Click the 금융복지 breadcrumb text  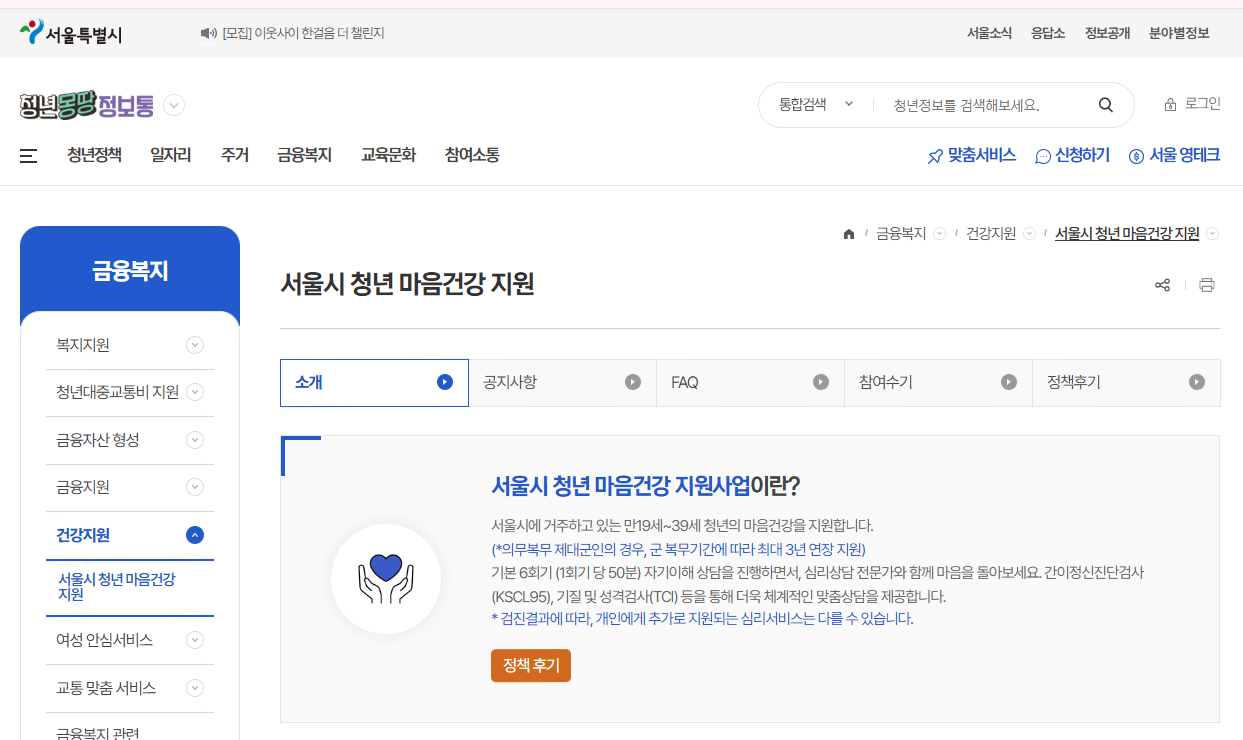tap(901, 234)
